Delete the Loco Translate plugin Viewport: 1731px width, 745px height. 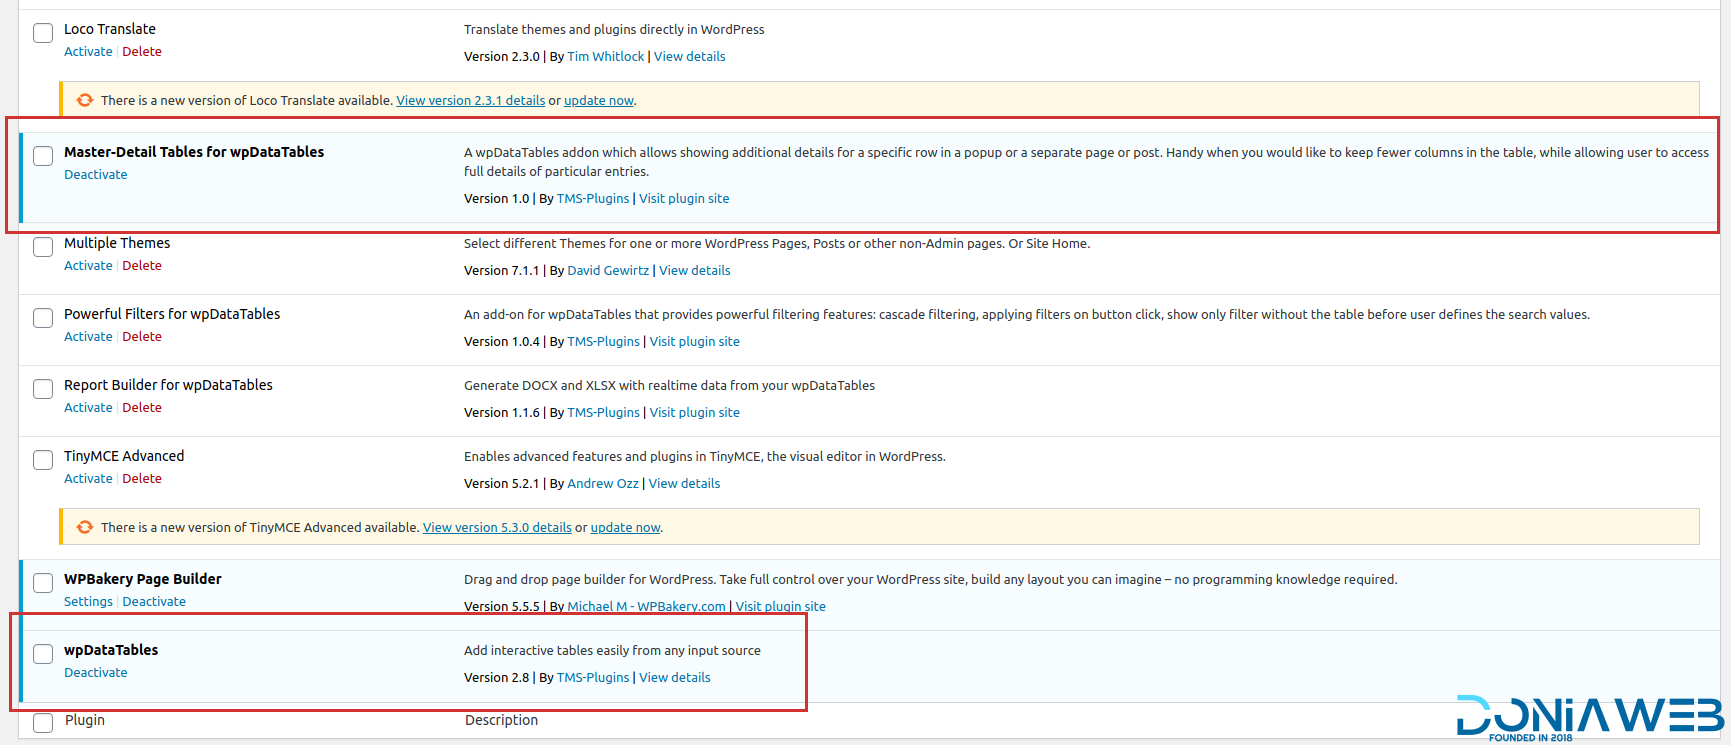coord(142,52)
